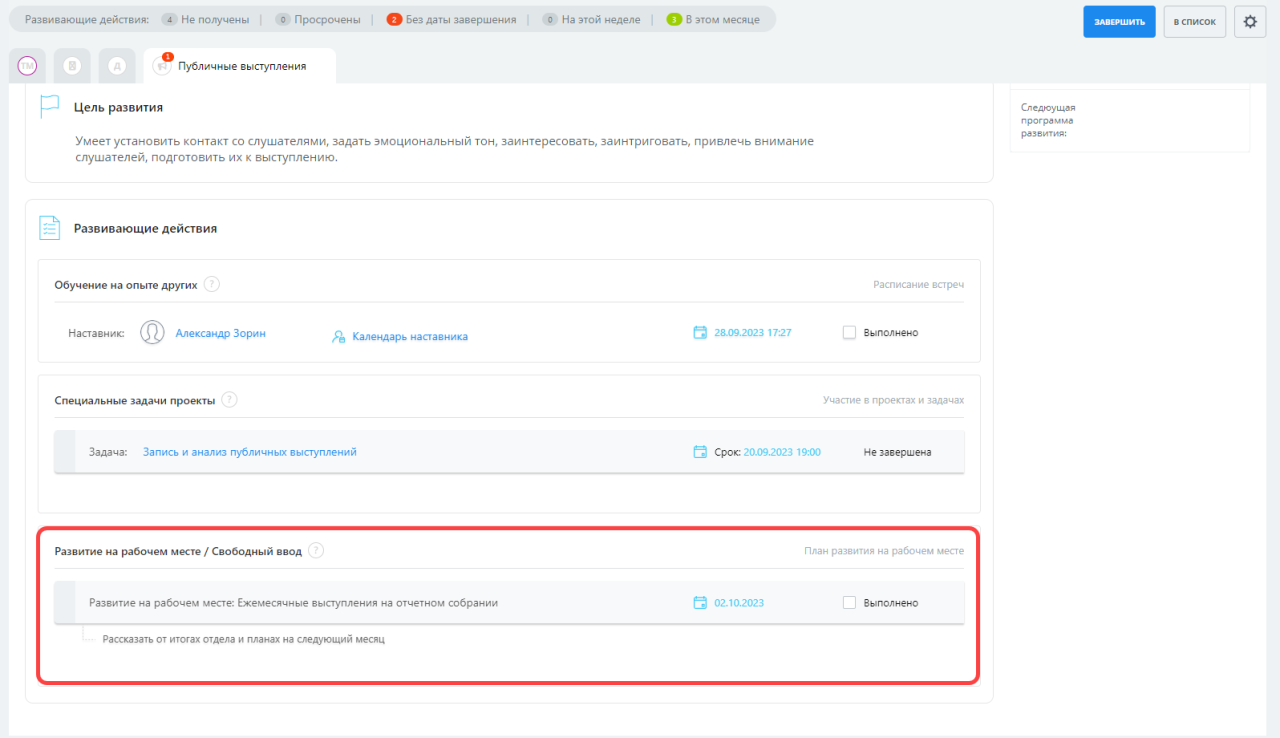This screenshot has width=1280, height=738.
Task: Click Ежемесячные выступления на отчетном собрании row
Action: click(510, 603)
